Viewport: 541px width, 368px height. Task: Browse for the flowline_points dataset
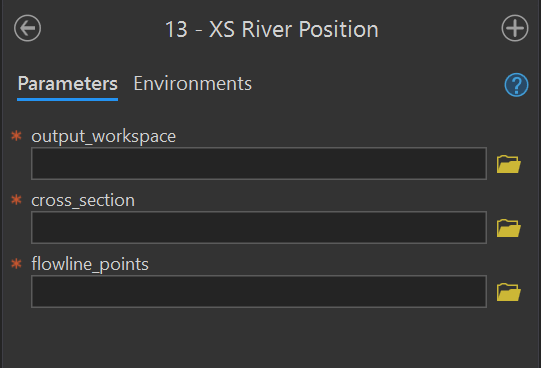[509, 292]
